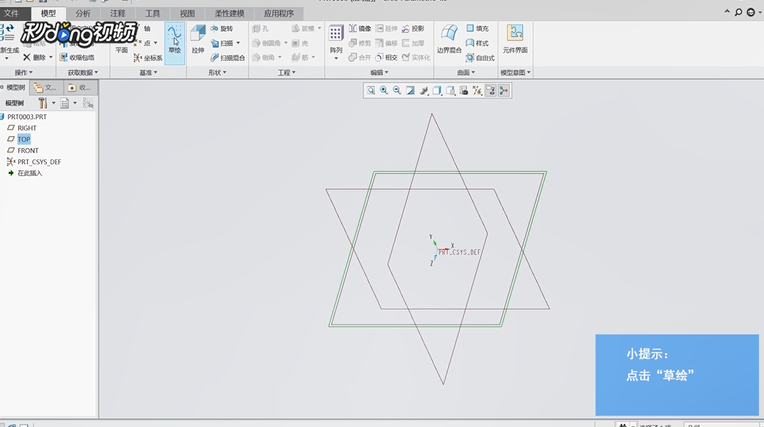The height and width of the screenshot is (427, 764).
Task: Open Sweep (扫描) dropdown arrow
Action: [x=238, y=43]
